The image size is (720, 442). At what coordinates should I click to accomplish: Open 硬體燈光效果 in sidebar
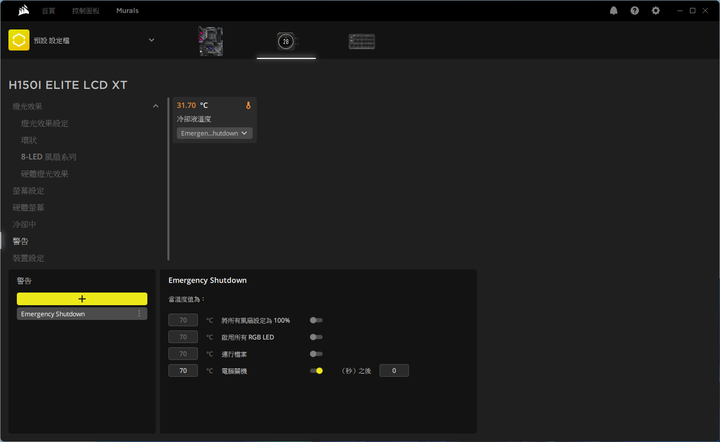pyautogui.click(x=45, y=174)
